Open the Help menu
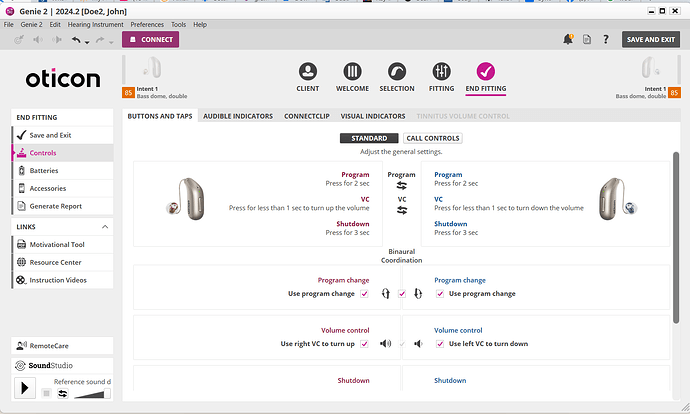690x414 pixels. click(x=200, y=25)
